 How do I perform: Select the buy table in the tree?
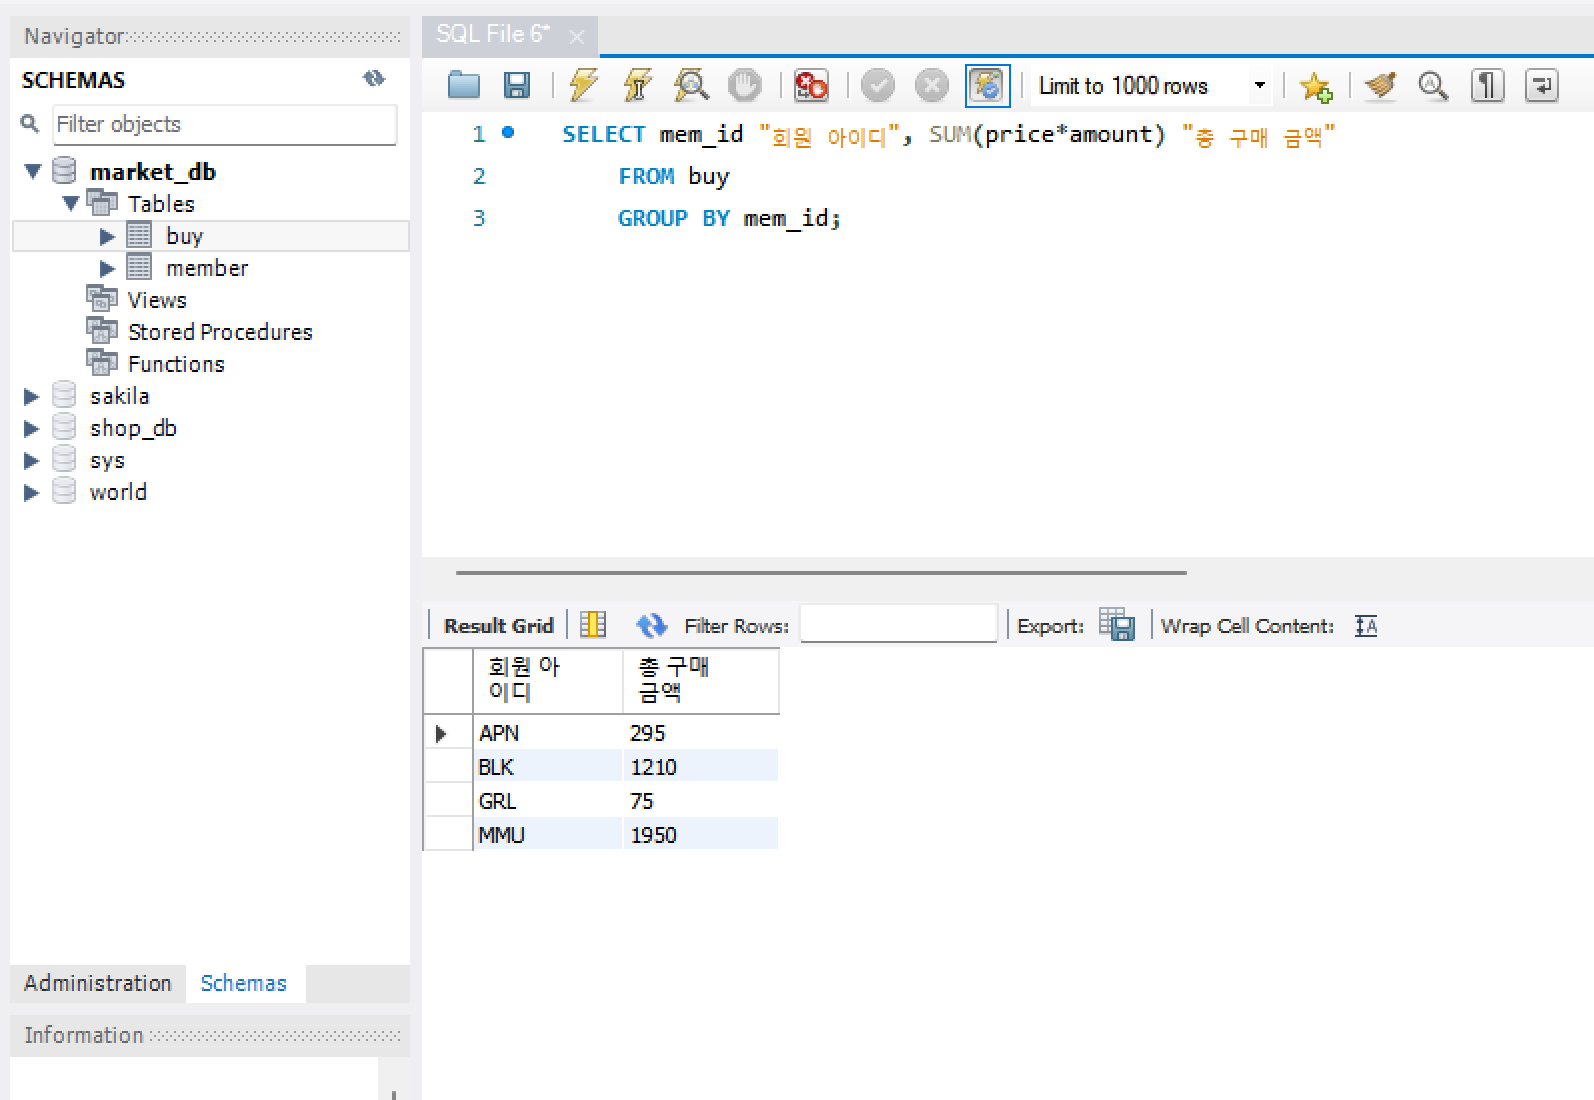pos(185,236)
